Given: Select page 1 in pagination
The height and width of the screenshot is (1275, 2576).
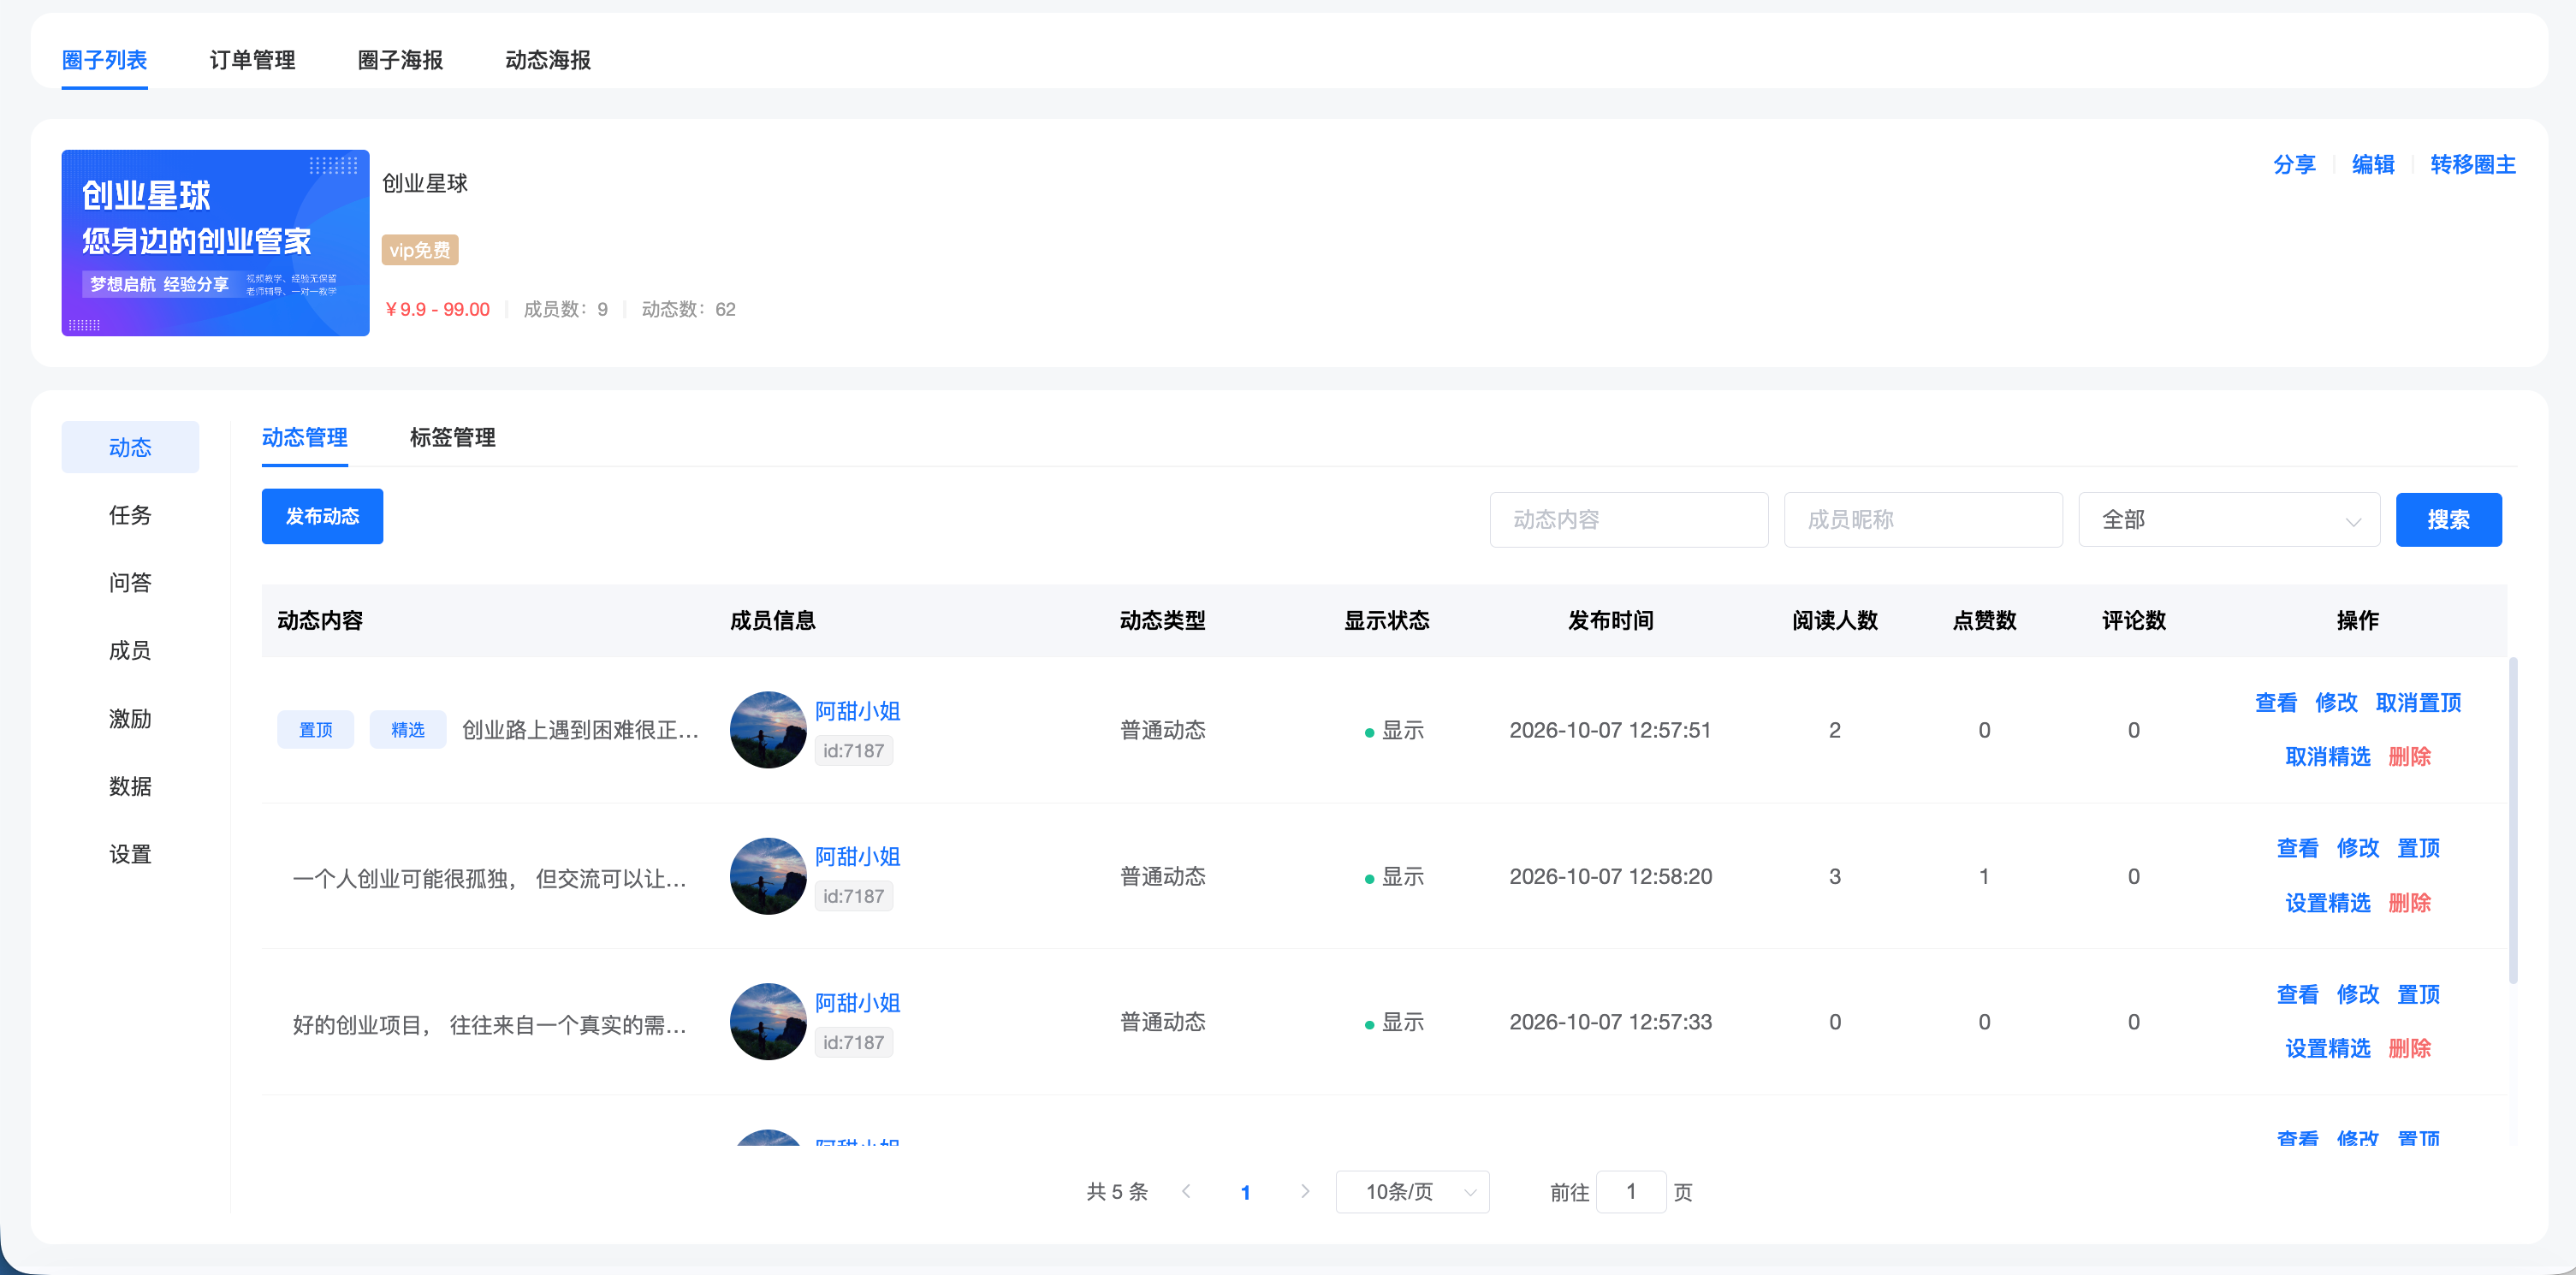Looking at the screenshot, I should 1245,1192.
